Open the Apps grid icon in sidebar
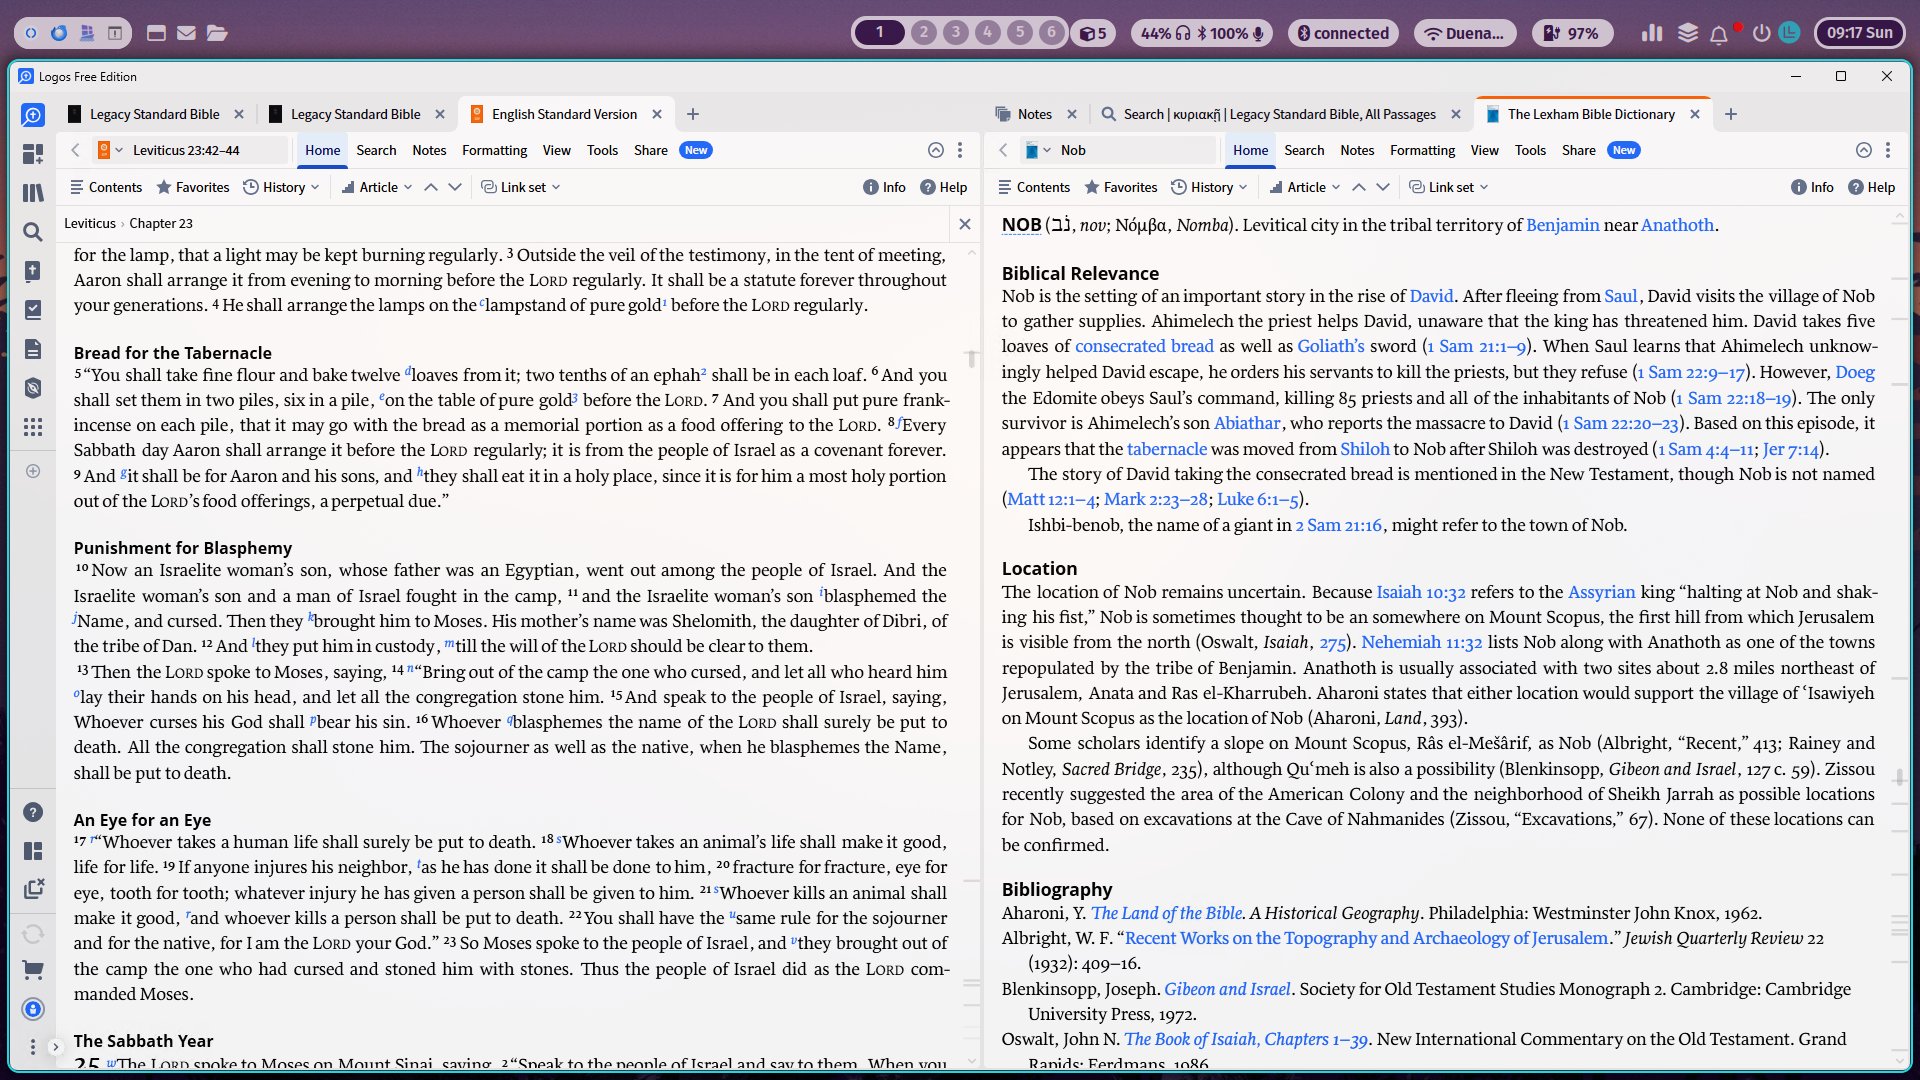The height and width of the screenshot is (1080, 1920). point(33,427)
